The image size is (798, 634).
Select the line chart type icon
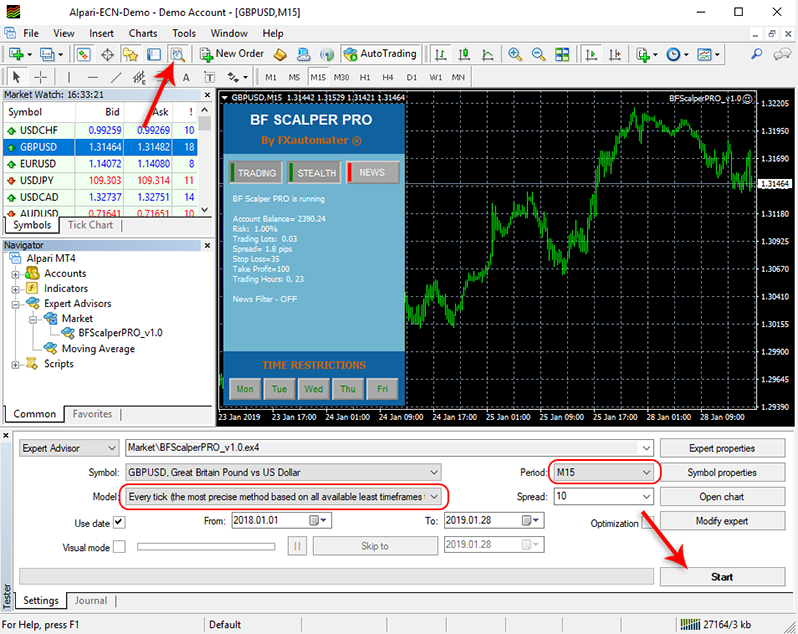click(488, 54)
